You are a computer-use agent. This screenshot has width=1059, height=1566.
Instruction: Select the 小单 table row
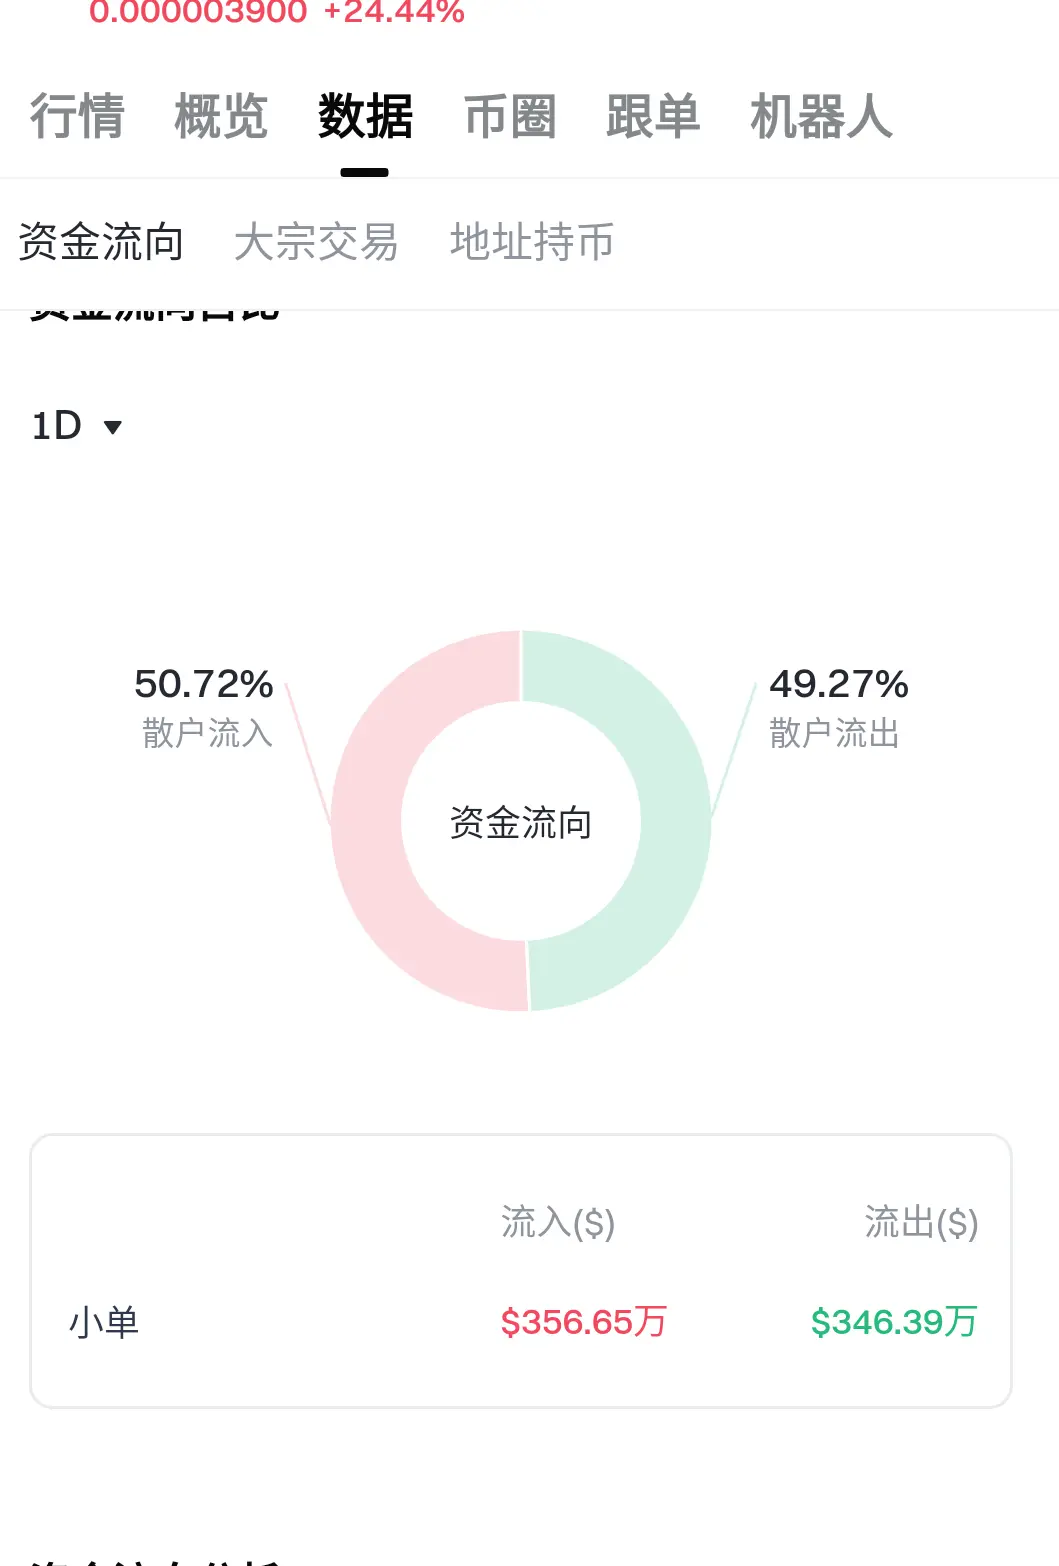click(x=521, y=1322)
